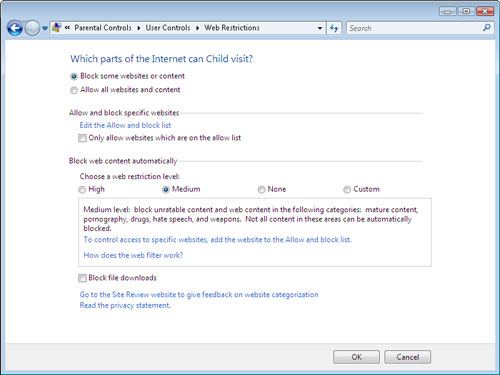Go to Parental Controls breadcrumb
The image size is (500, 375).
coord(103,28)
